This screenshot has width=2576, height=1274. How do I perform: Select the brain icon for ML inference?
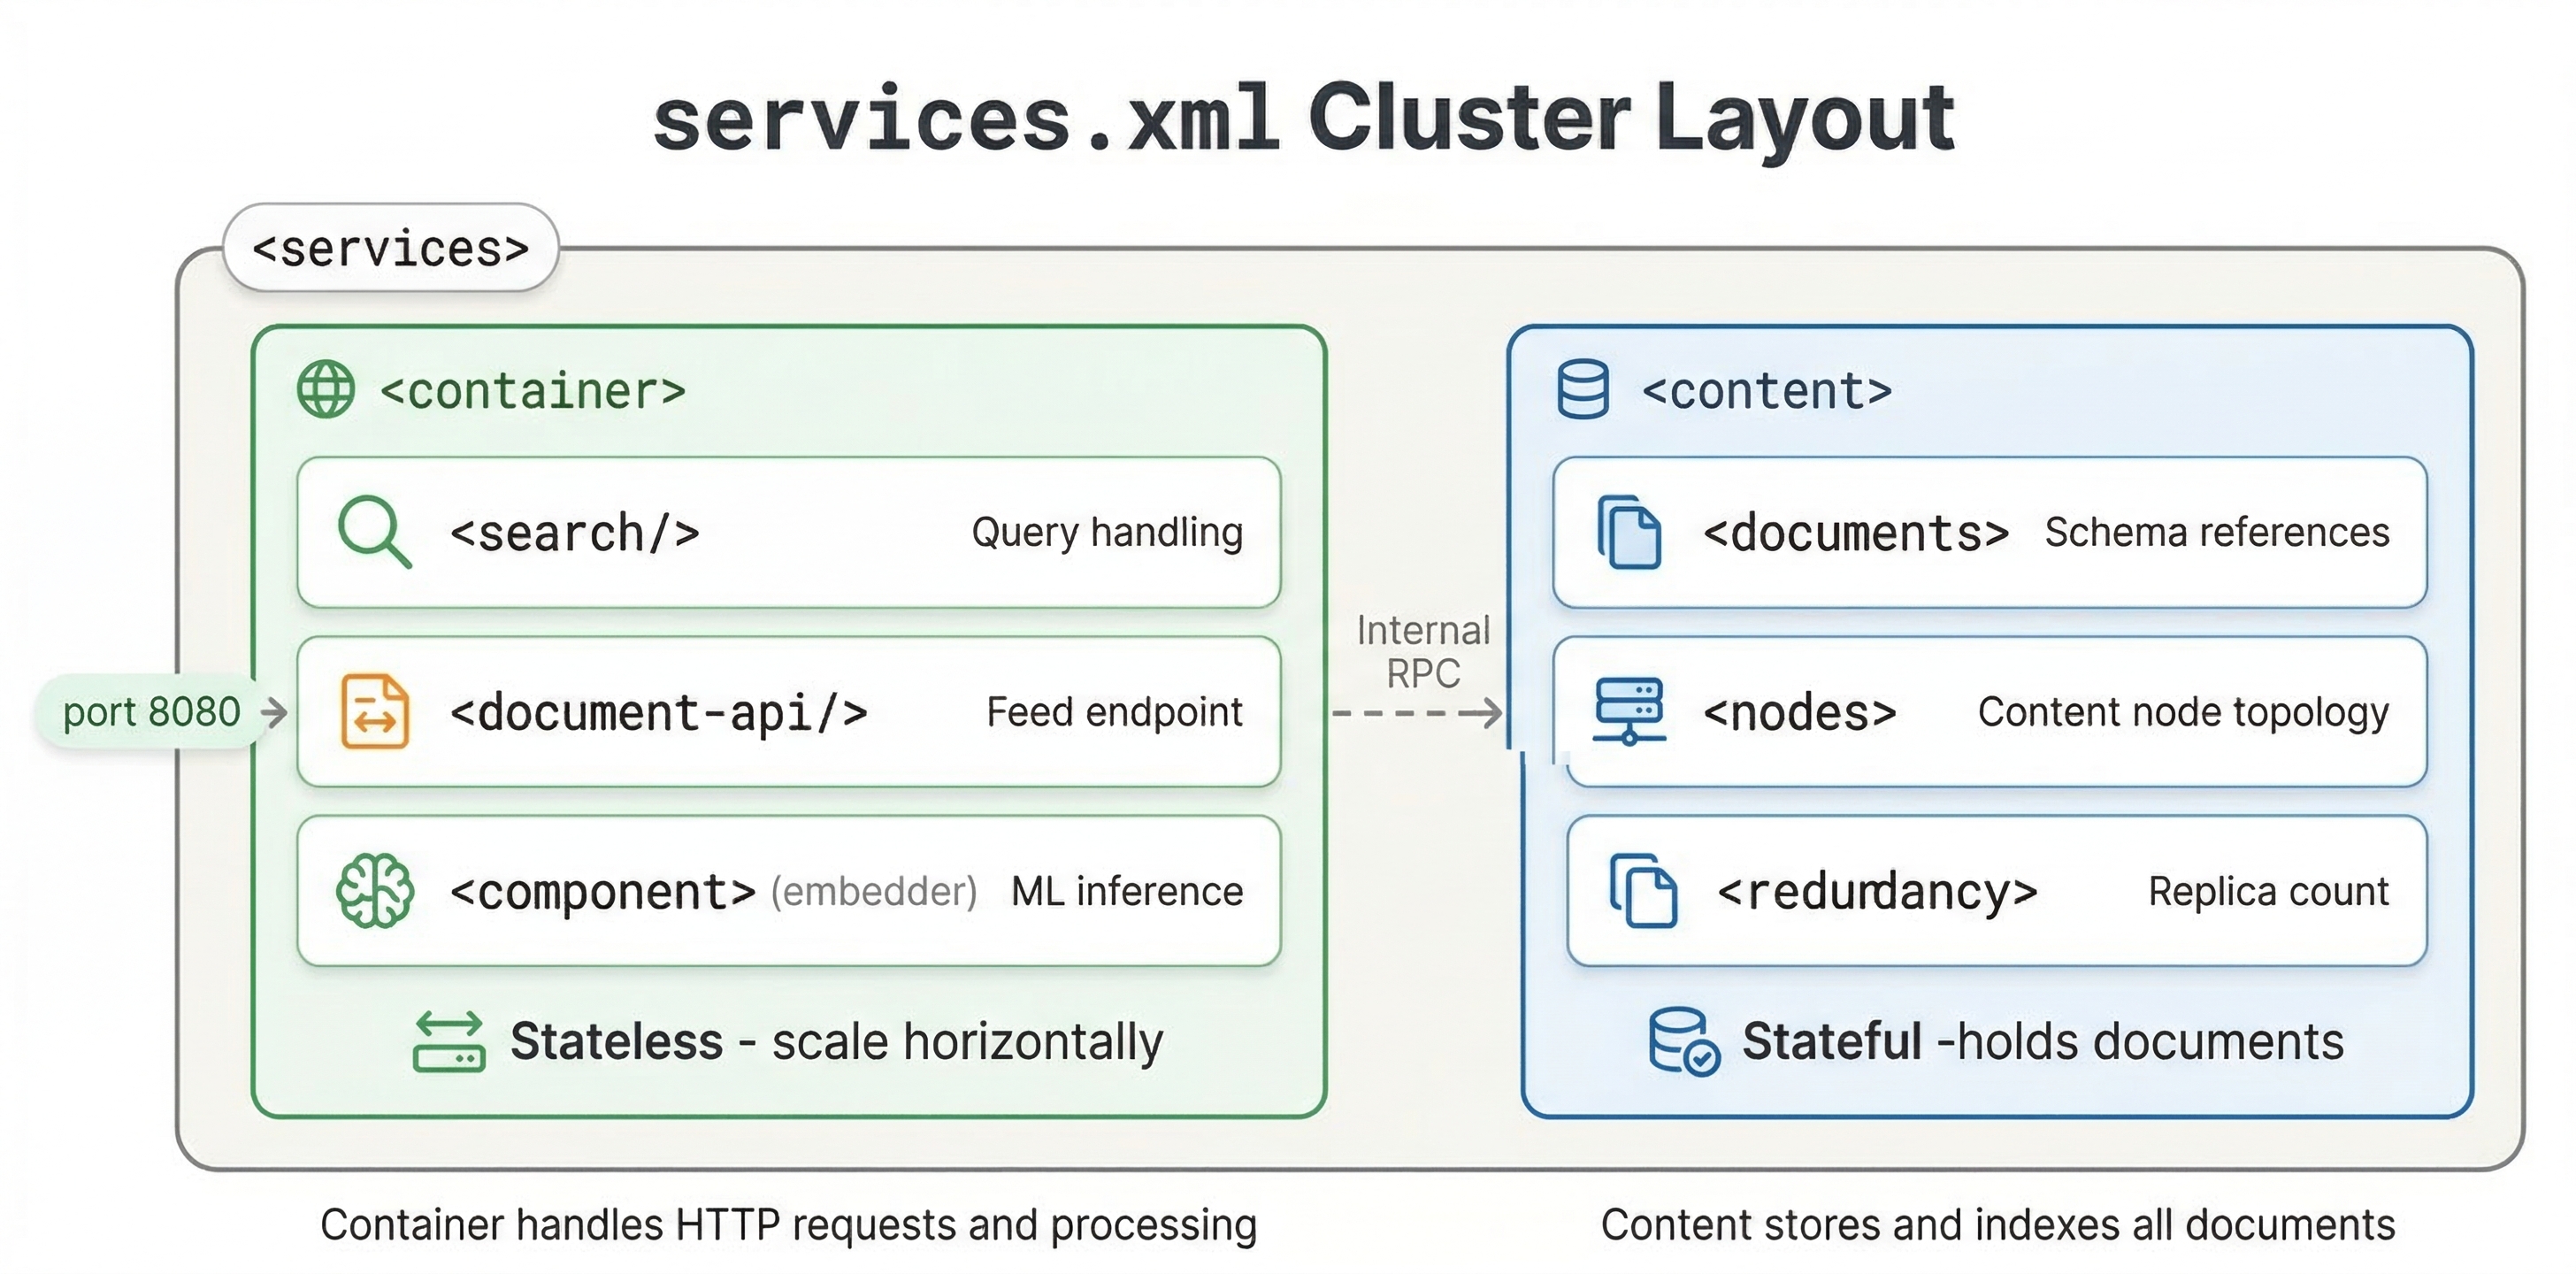coord(373,891)
